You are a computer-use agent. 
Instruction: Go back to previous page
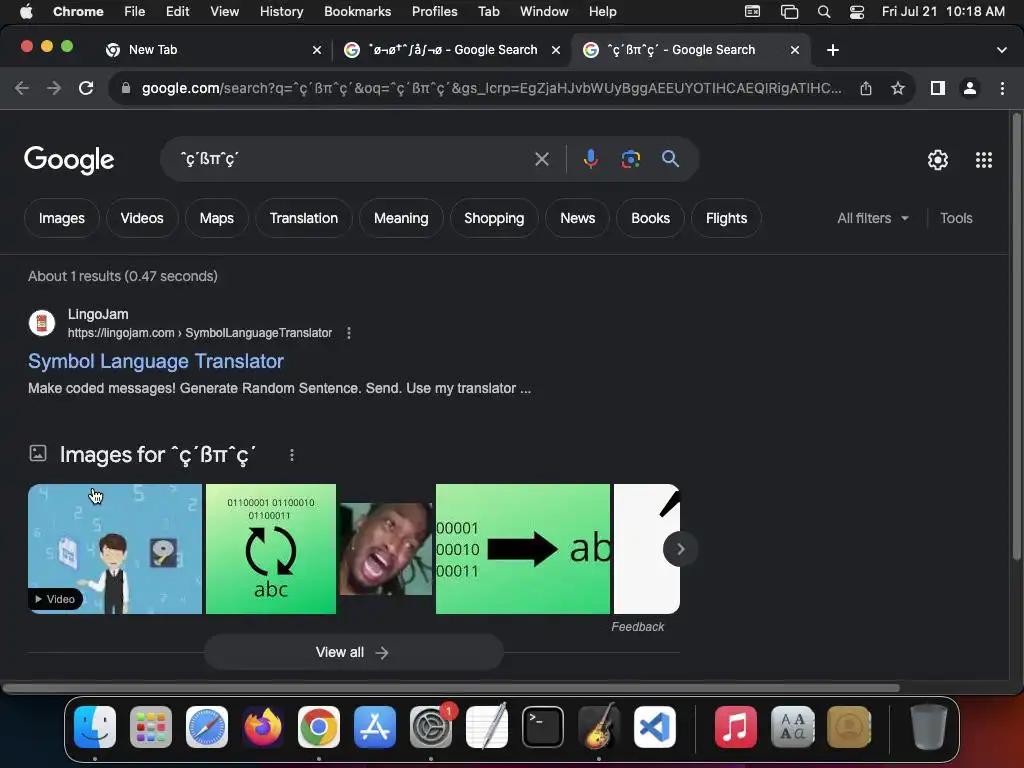pyautogui.click(x=22, y=88)
